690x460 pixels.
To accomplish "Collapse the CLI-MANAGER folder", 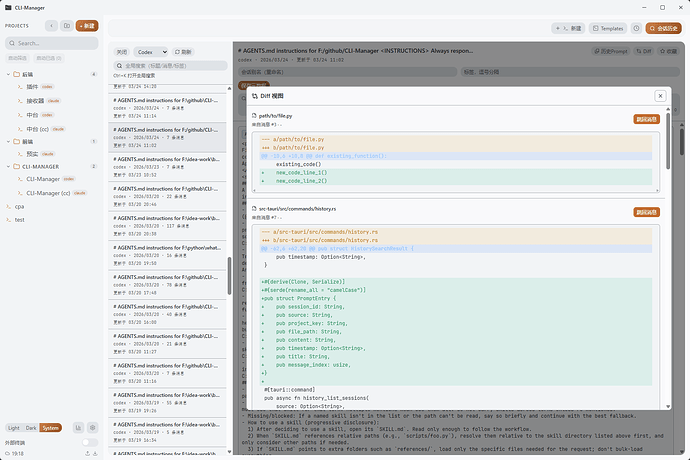I will point(8,166).
